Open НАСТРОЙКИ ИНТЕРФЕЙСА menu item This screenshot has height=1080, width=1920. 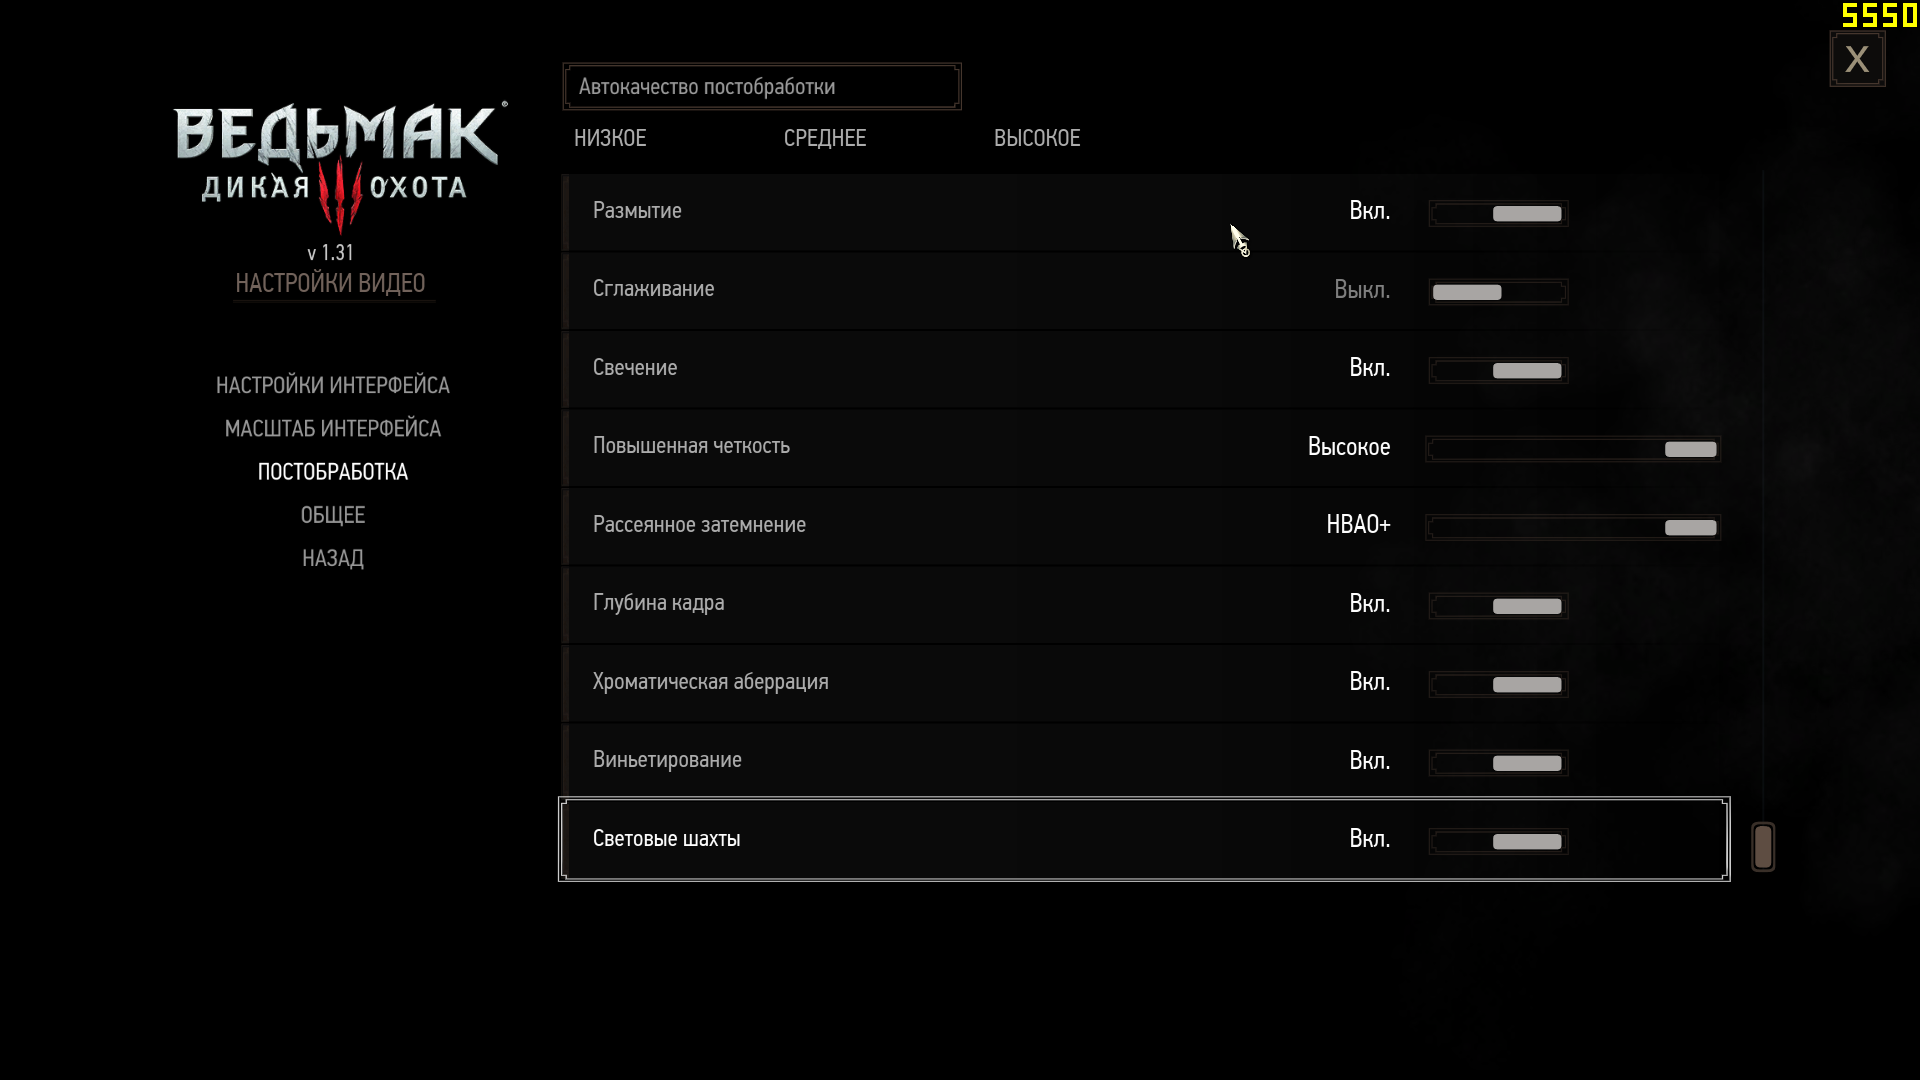[333, 385]
